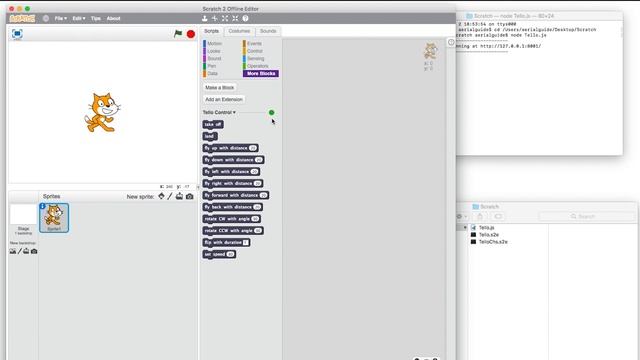
Task: Click the land block
Action: coord(210,136)
